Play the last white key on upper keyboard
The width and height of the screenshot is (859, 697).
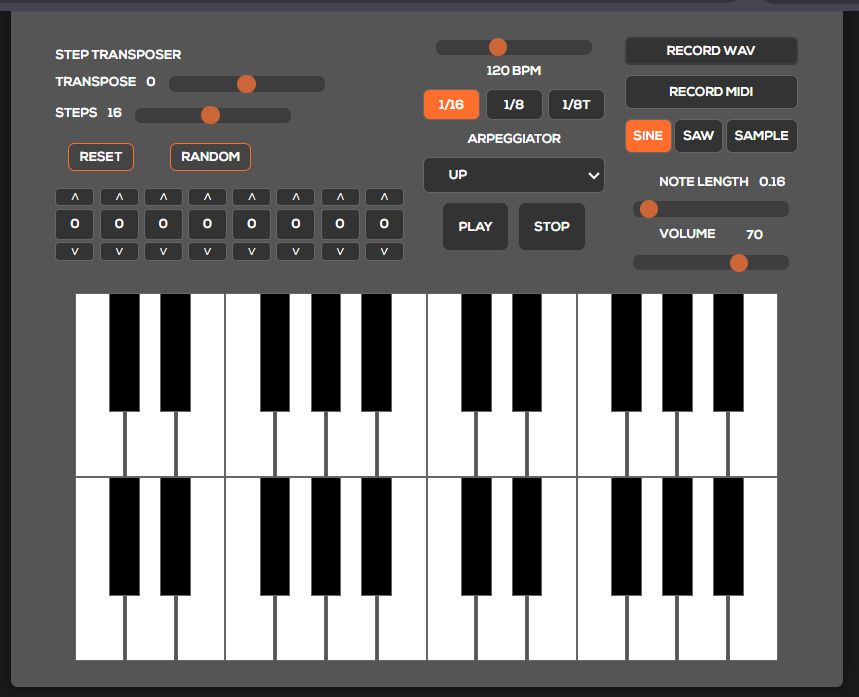(x=754, y=444)
